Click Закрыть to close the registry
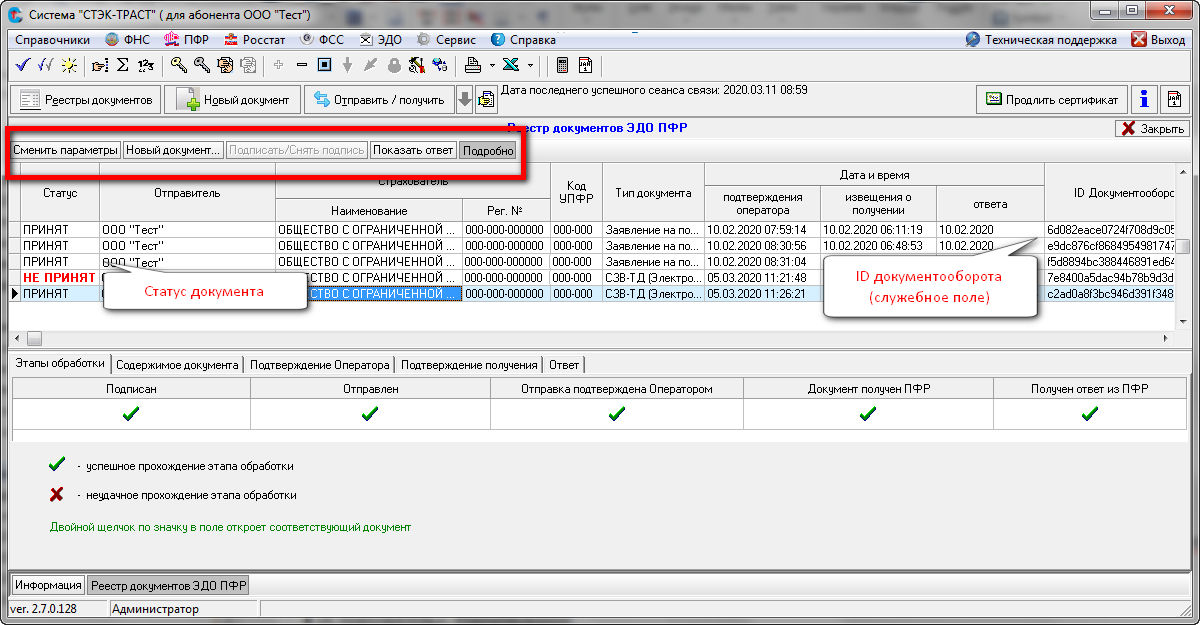 point(1151,128)
